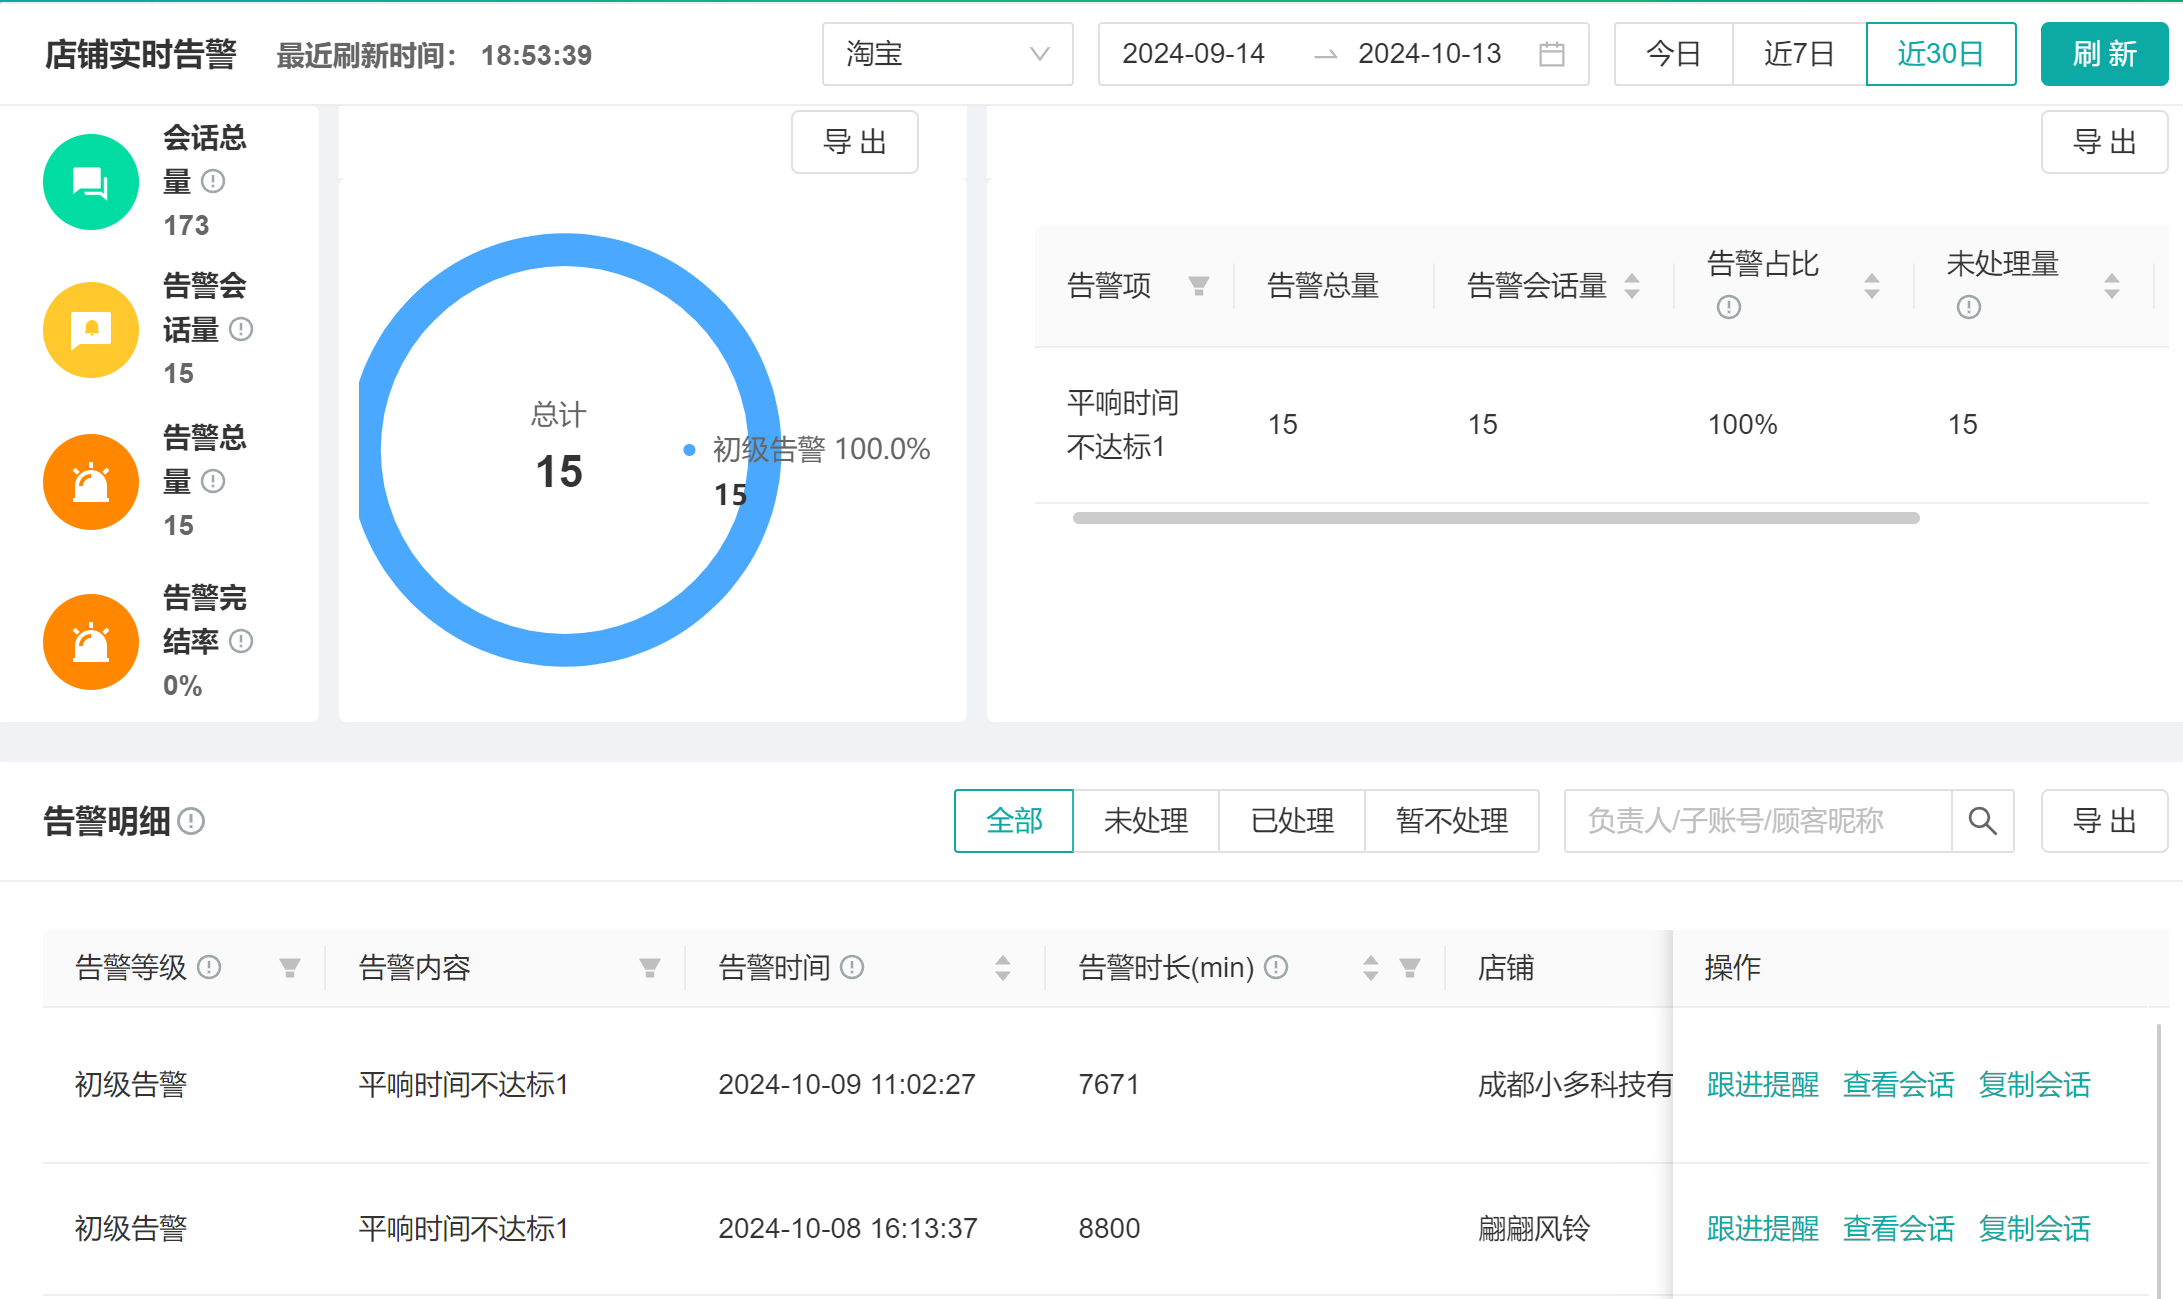Click the orange 告警总量 alarm icon
2183x1299 pixels.
pyautogui.click(x=91, y=482)
